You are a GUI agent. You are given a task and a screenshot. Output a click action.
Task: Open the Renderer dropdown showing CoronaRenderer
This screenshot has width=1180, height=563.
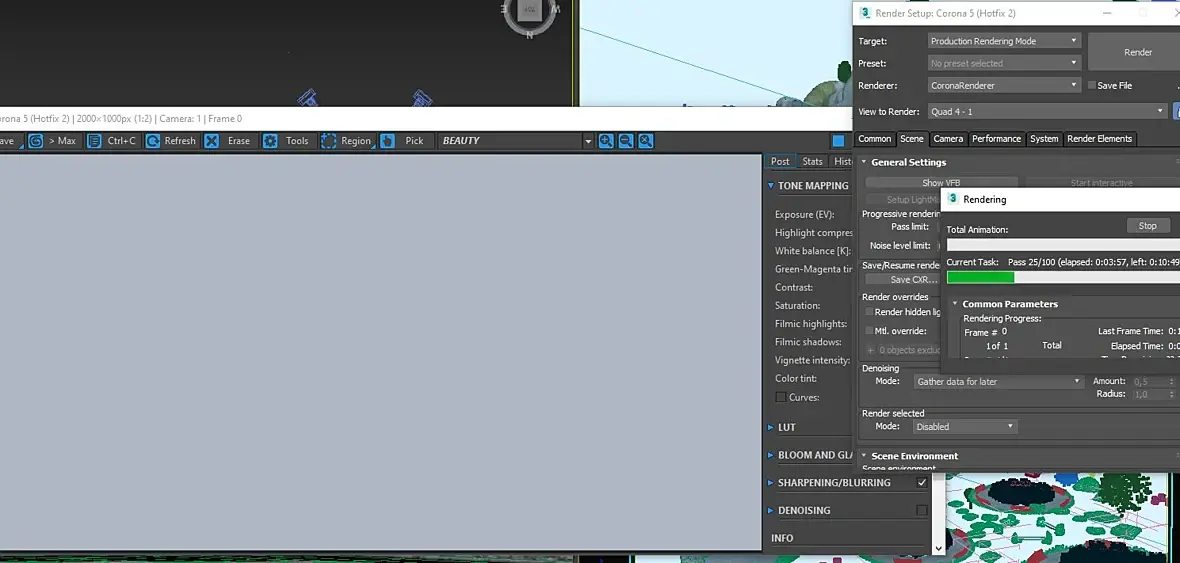[1004, 85]
